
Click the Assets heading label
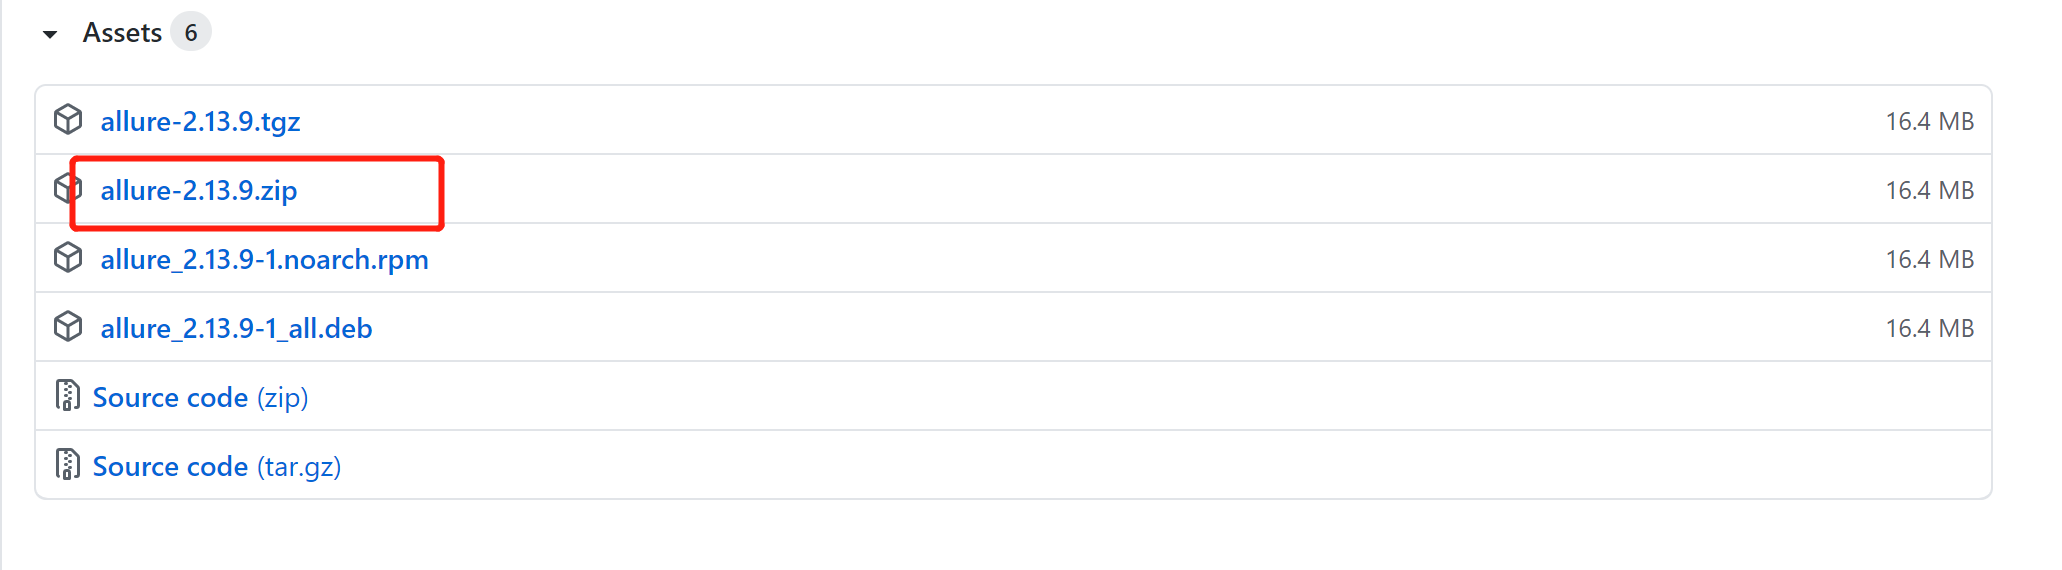(122, 33)
